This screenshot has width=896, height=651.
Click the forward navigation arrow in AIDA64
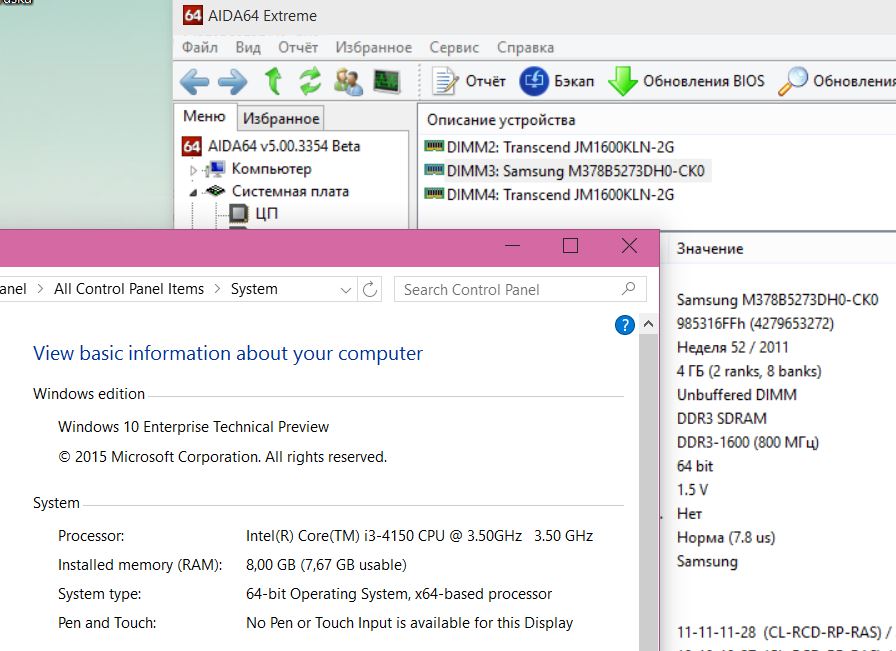232,81
